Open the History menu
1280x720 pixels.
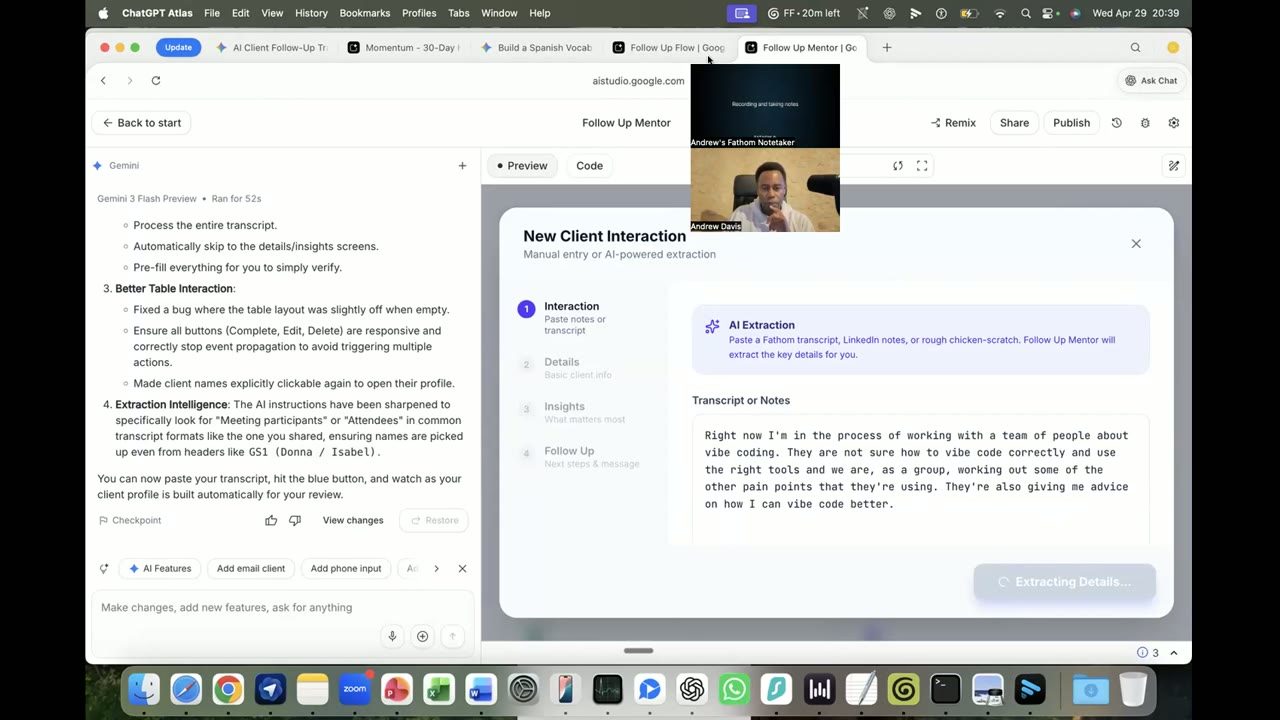pos(311,13)
